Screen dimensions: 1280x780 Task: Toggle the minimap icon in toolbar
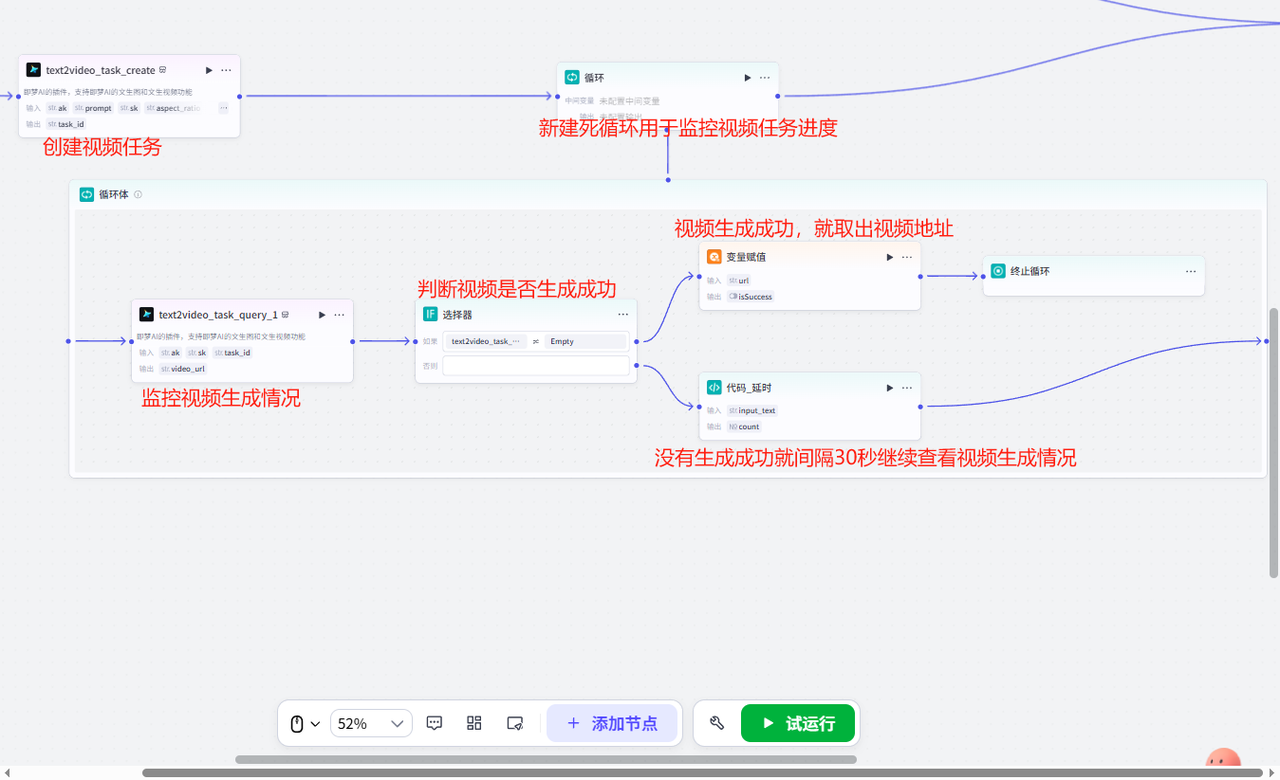click(x=515, y=723)
